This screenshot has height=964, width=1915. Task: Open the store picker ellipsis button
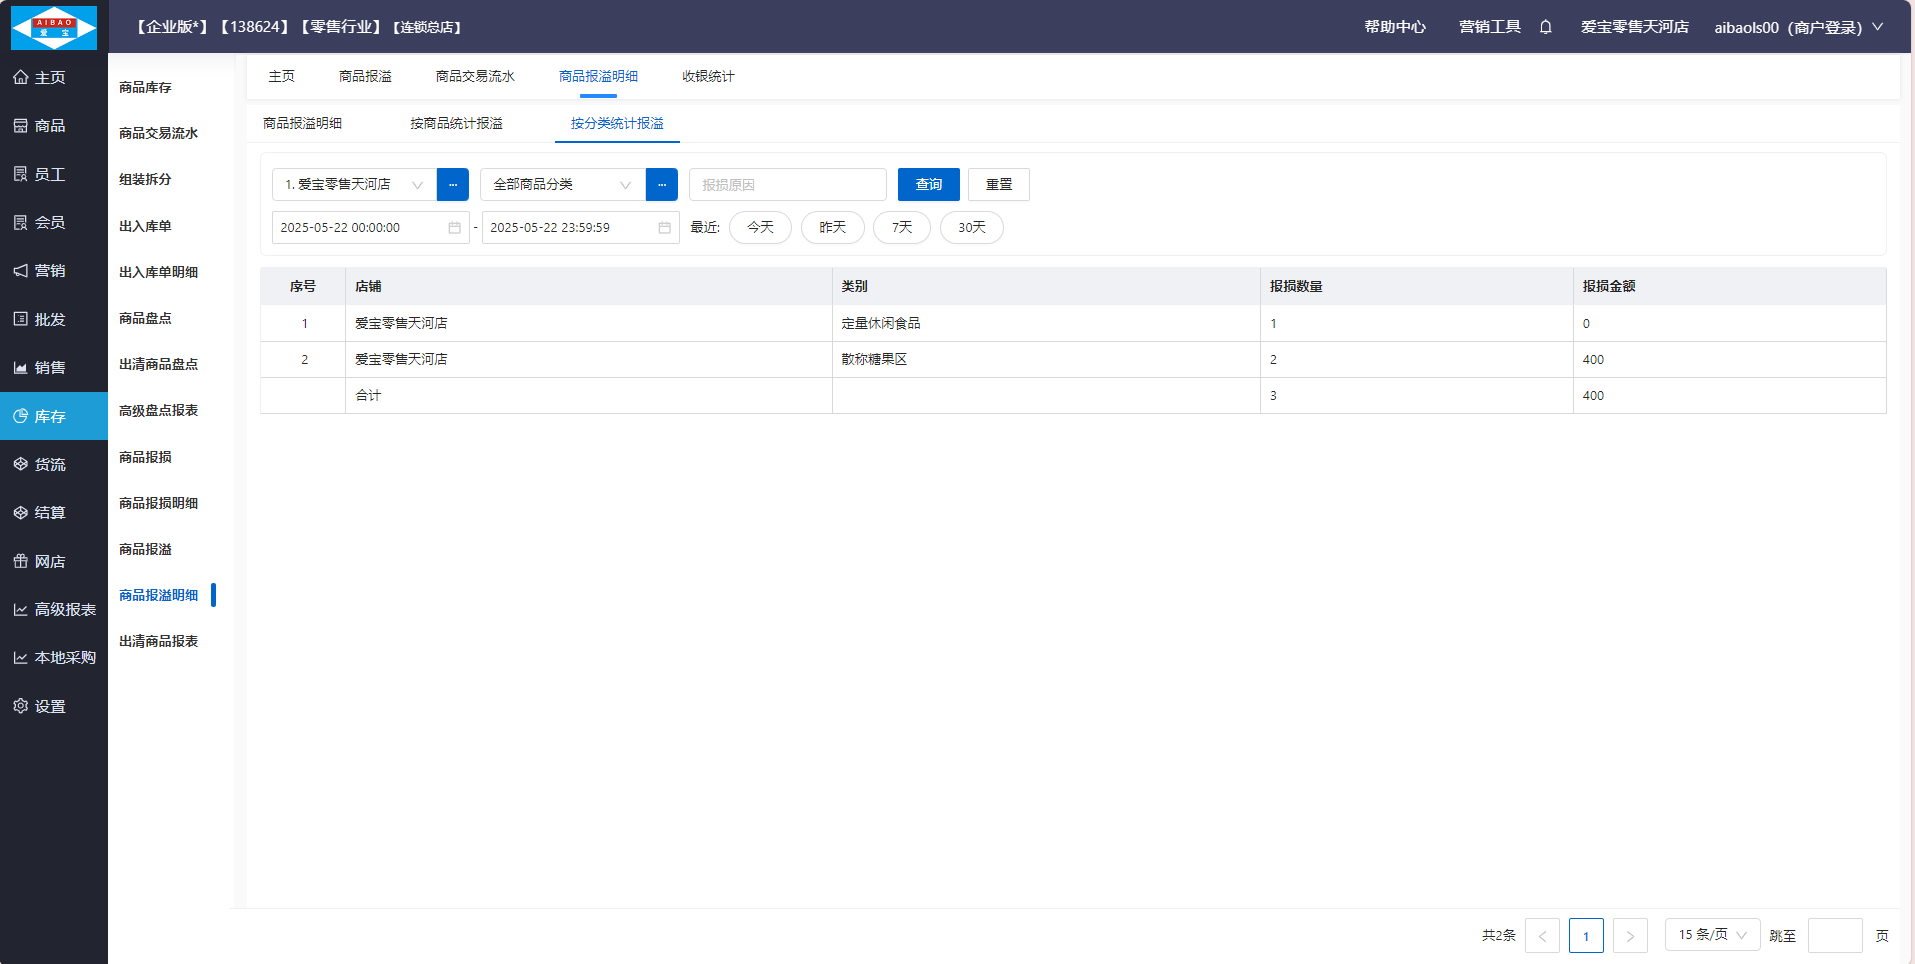click(x=453, y=185)
